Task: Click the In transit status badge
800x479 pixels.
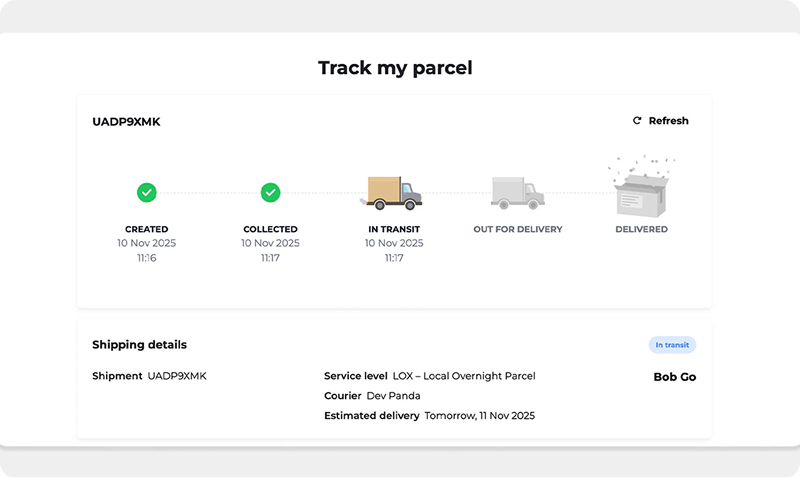Action: click(672, 345)
